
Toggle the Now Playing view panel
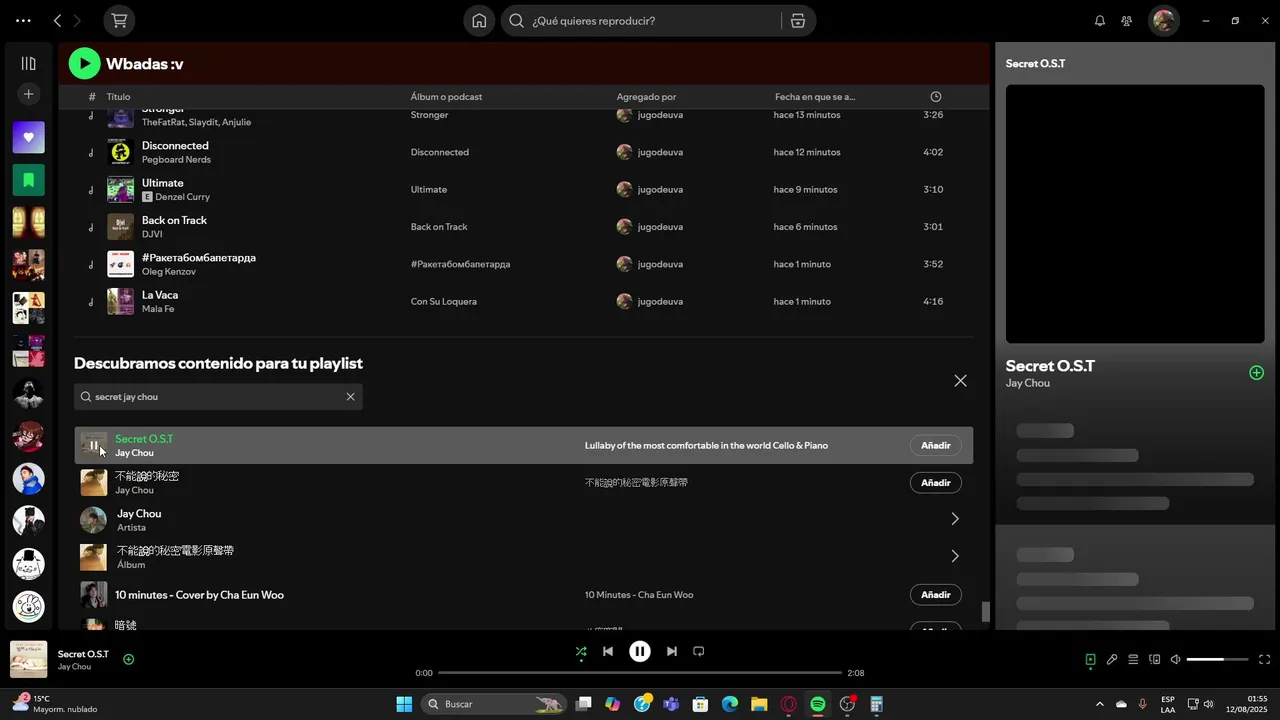coord(1090,660)
